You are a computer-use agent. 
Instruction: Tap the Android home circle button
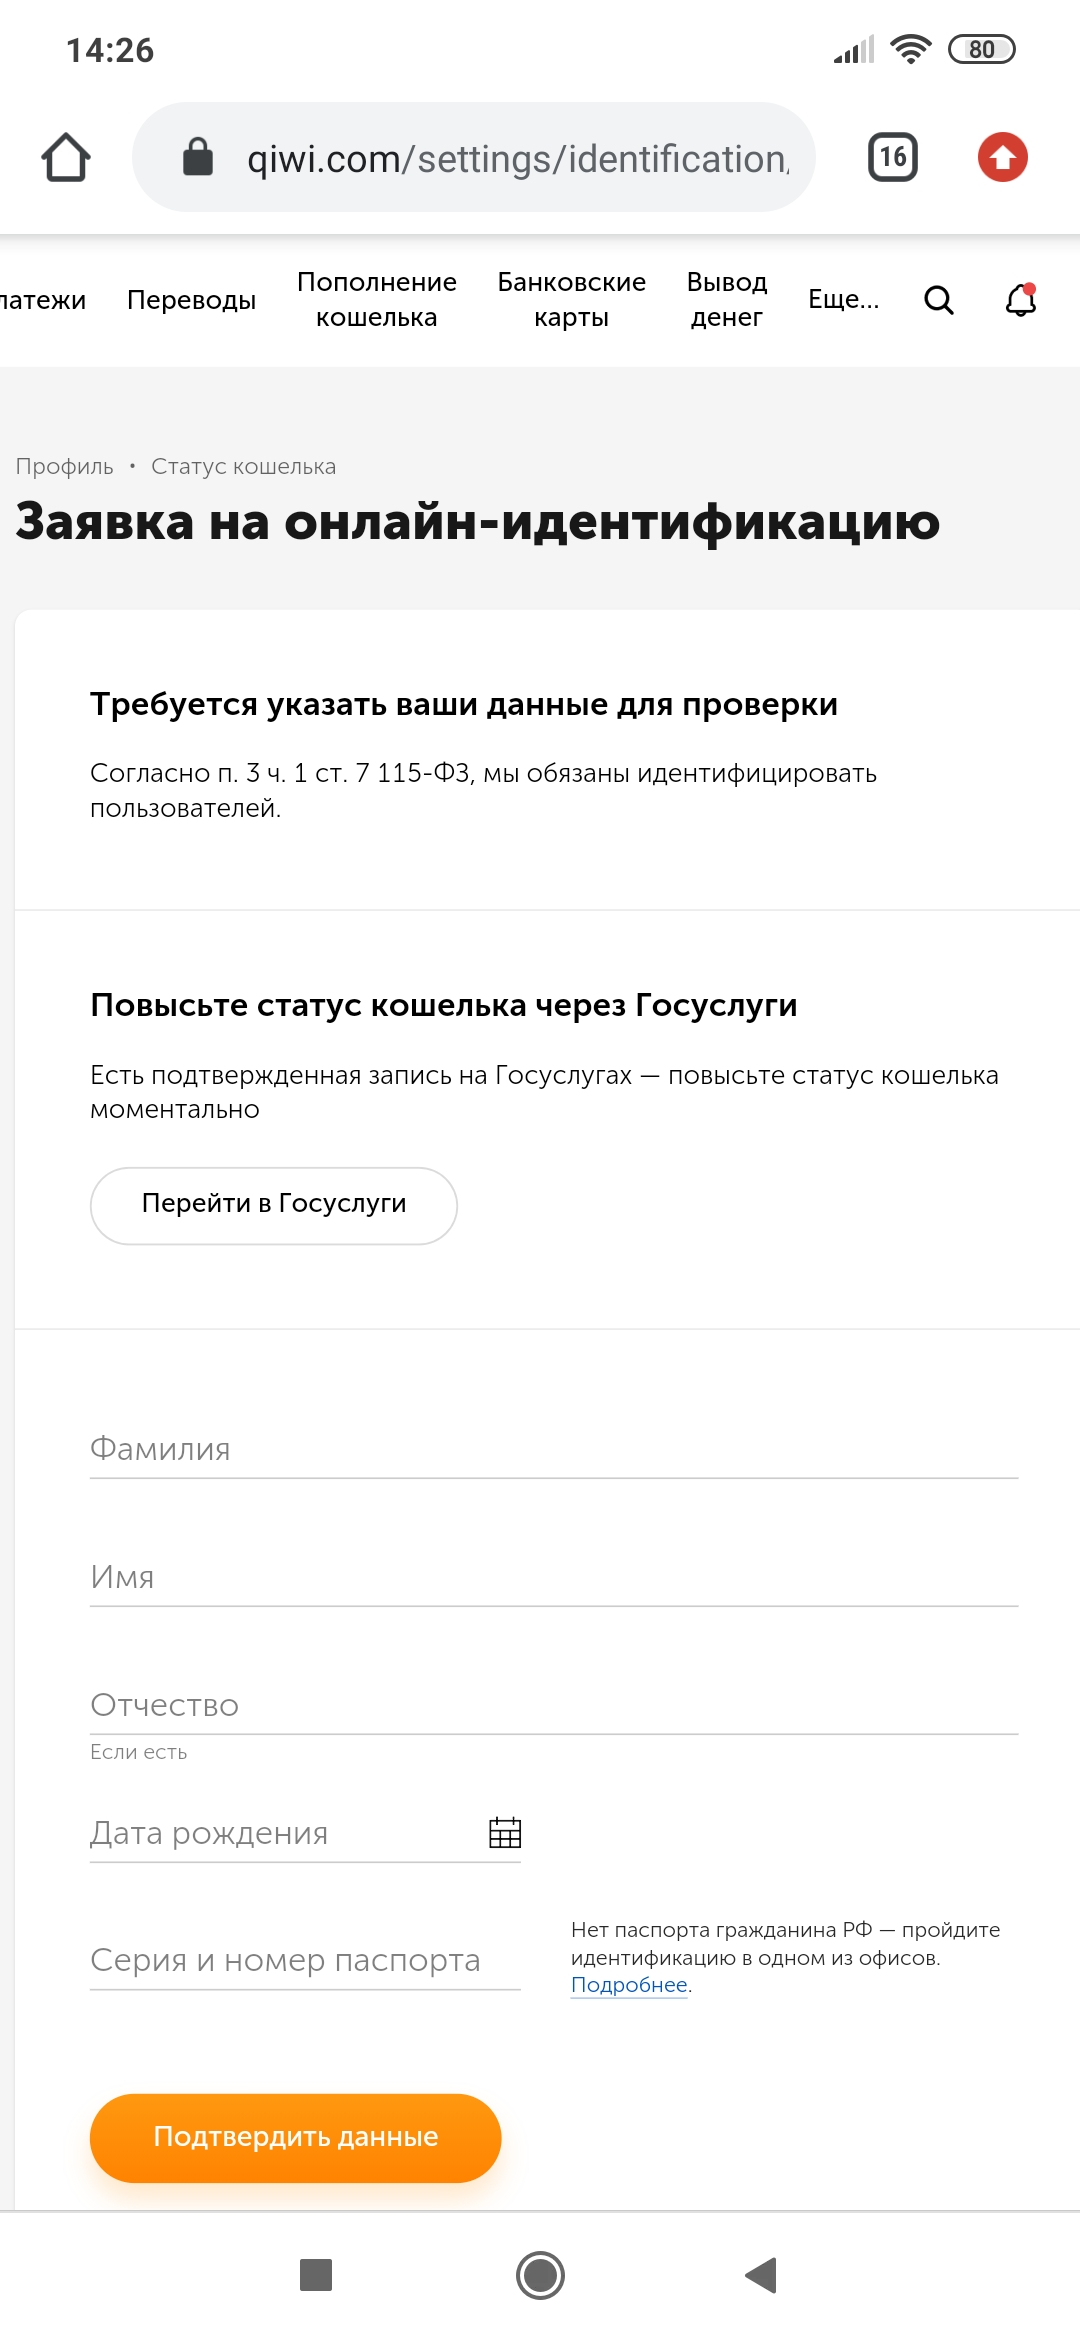[540, 2275]
